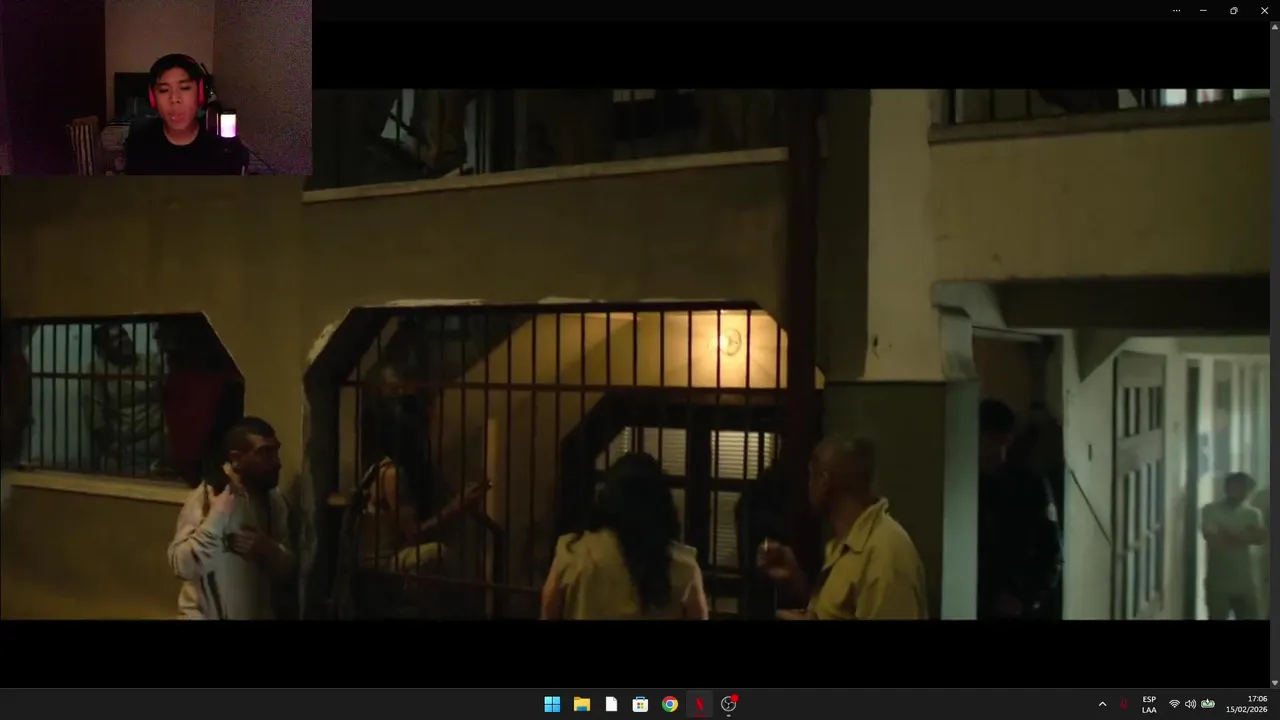
Task: Show hidden system tray icons
Action: pyautogui.click(x=1102, y=704)
